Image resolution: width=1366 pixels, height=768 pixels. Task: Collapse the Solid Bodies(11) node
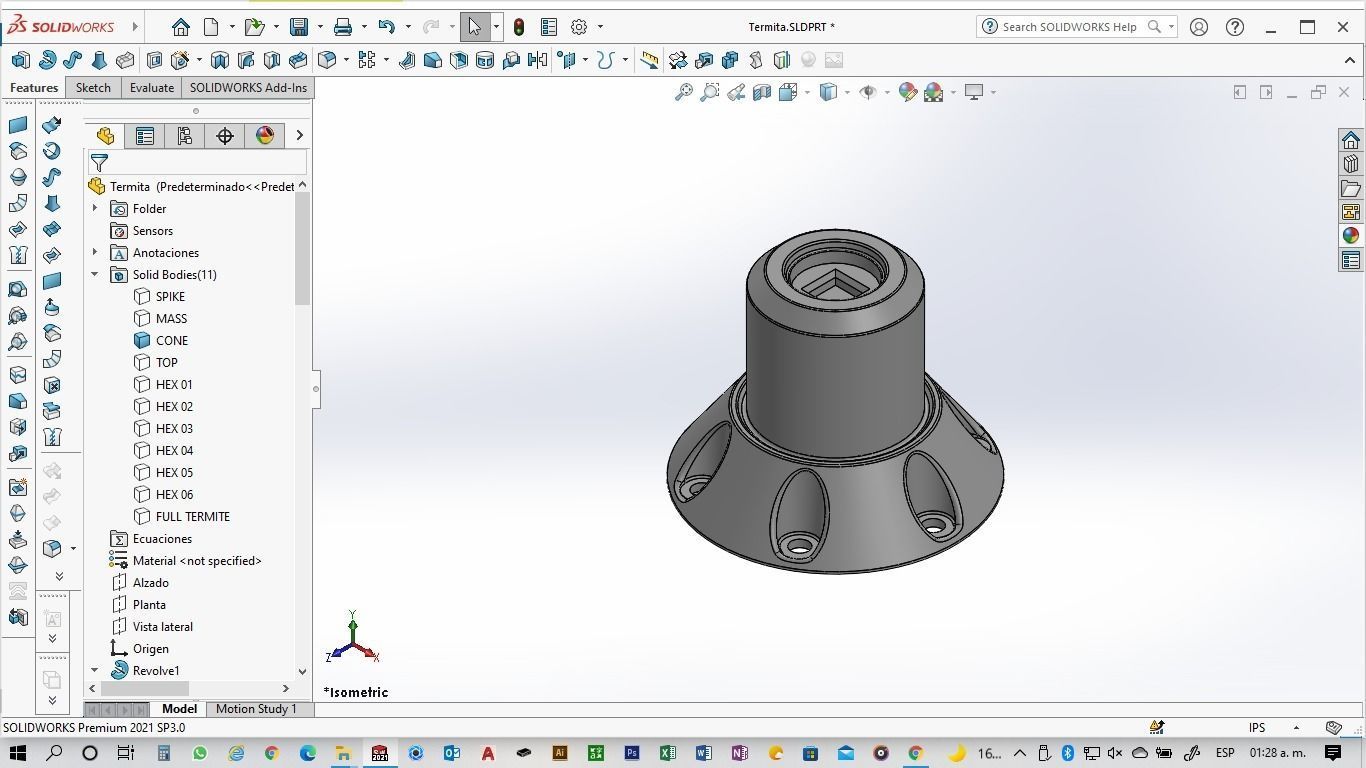pyautogui.click(x=95, y=274)
